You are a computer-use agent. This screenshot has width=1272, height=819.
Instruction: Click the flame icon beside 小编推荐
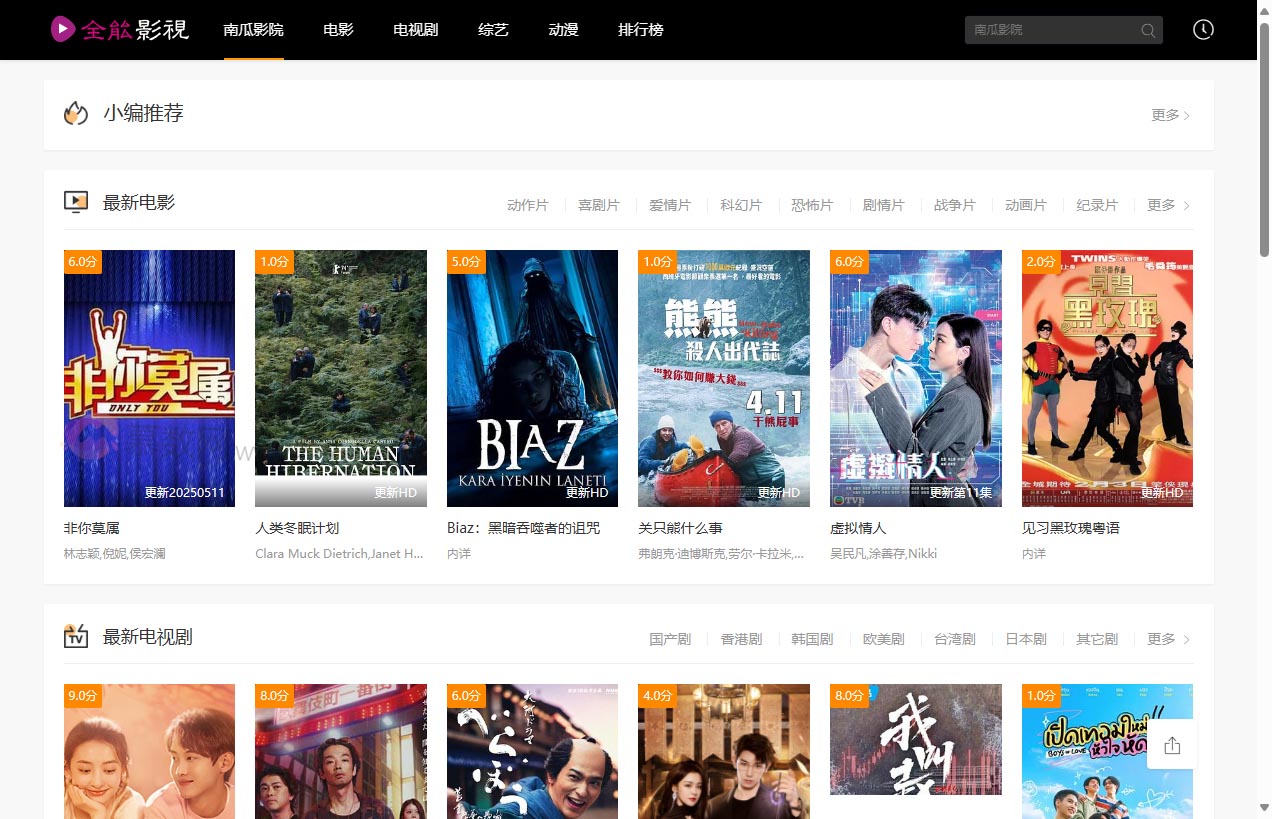76,114
